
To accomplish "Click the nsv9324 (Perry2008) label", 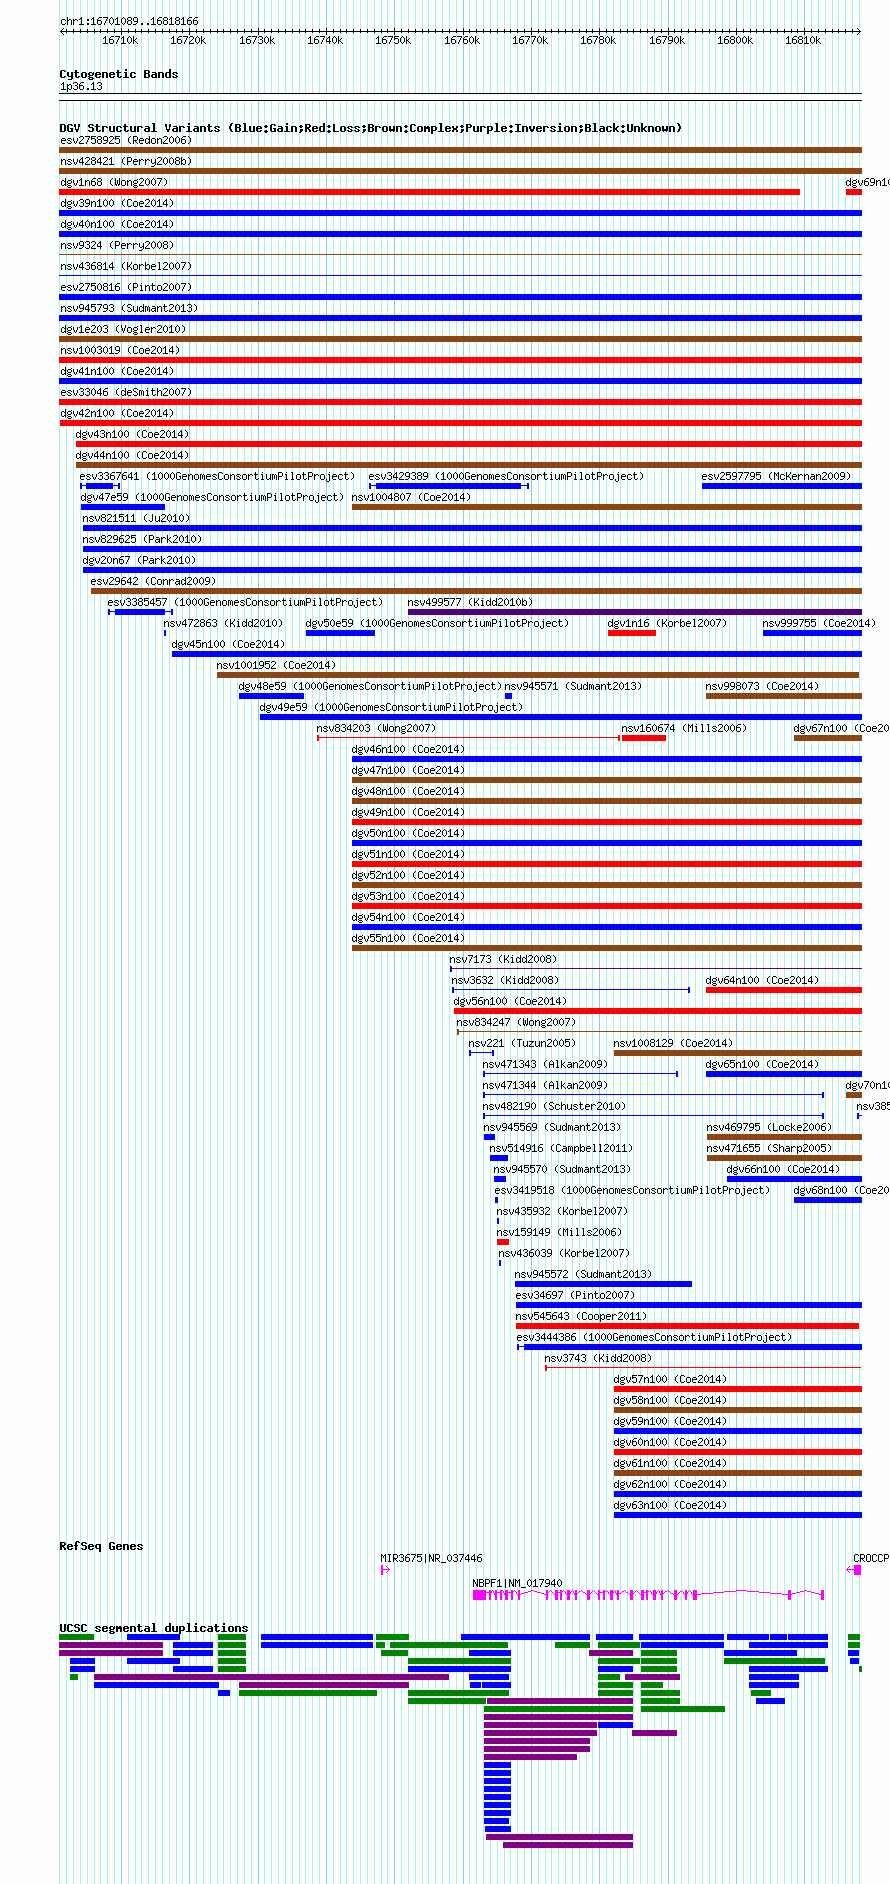I will pyautogui.click(x=117, y=245).
